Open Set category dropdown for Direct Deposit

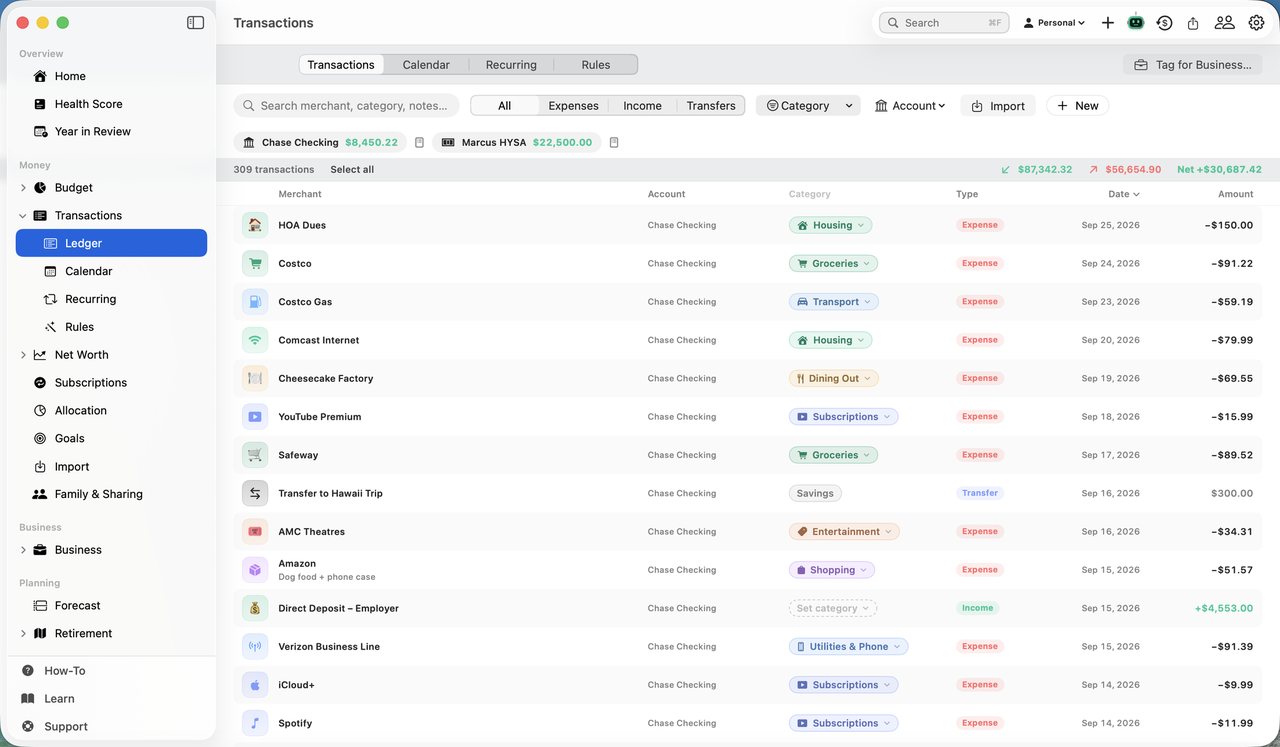[x=833, y=608]
